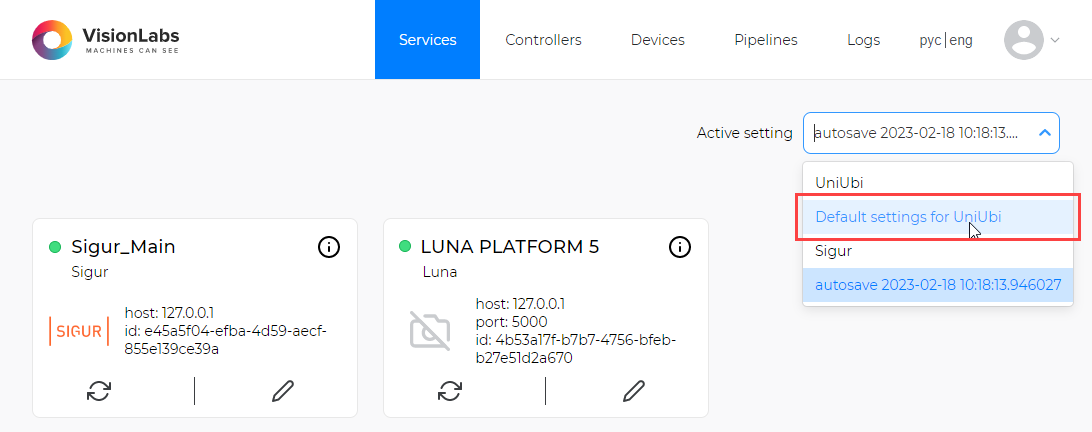Click the LUNA PLATFORM 5 card title
This screenshot has height=432, width=1092.
510,247
